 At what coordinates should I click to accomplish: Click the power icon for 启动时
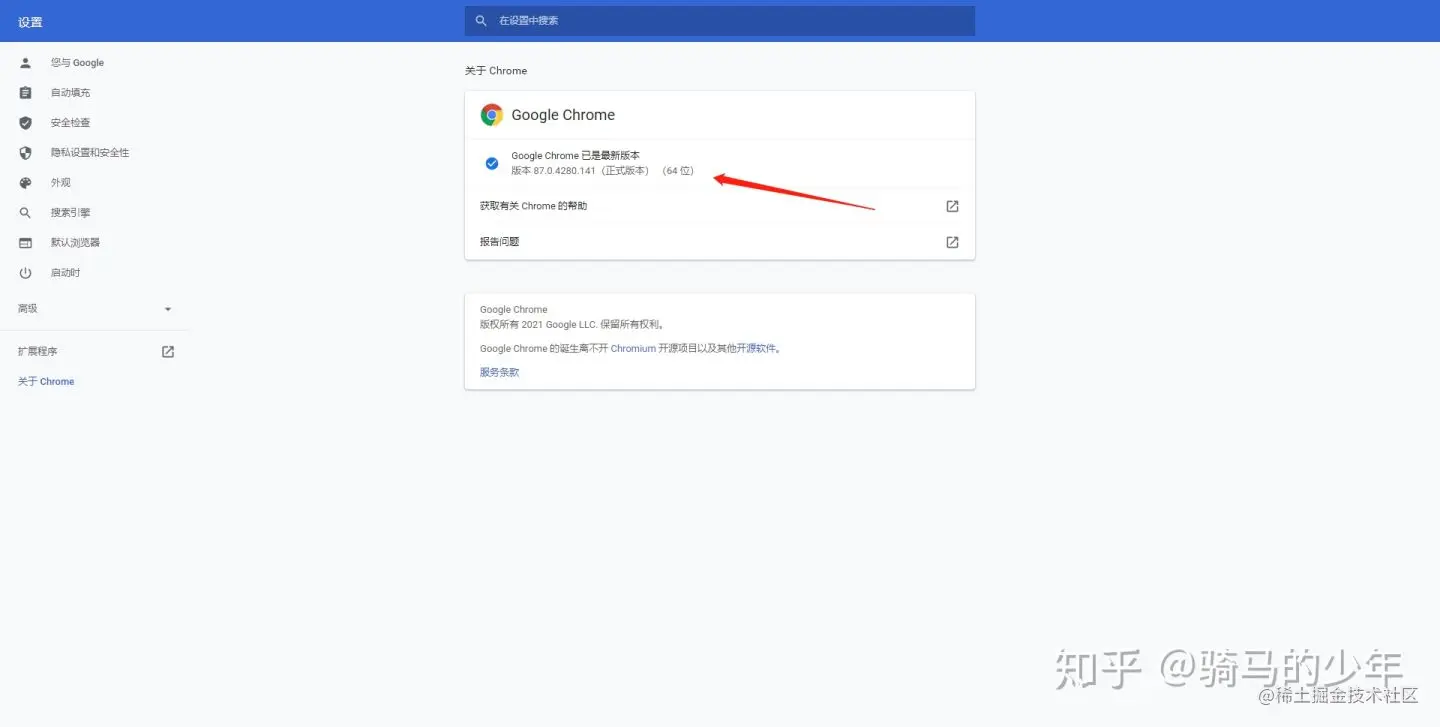coord(26,273)
